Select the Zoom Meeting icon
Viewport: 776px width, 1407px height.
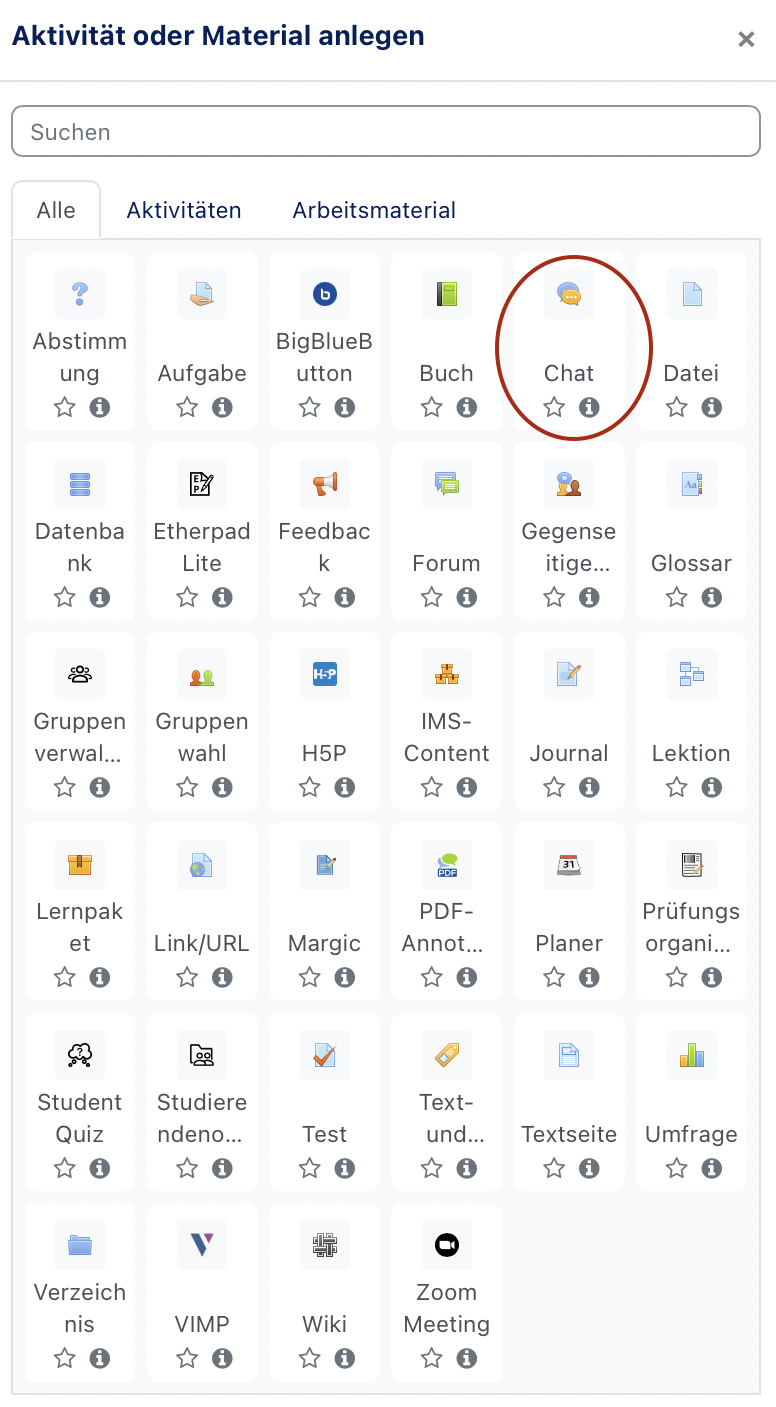tap(446, 1244)
